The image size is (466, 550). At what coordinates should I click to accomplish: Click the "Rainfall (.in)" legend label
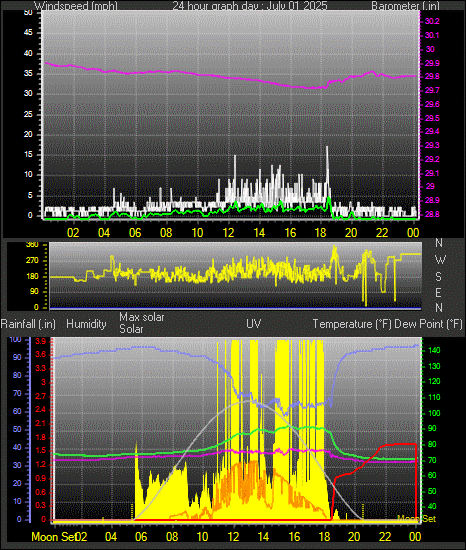[28, 324]
